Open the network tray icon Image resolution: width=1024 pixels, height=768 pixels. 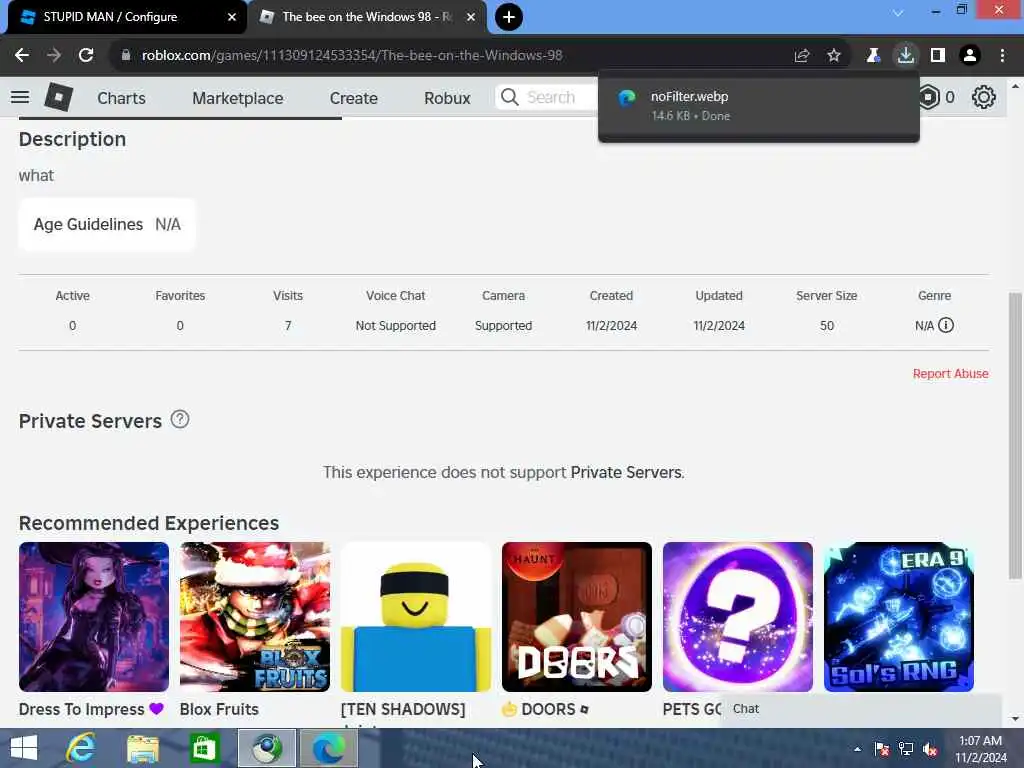(906, 749)
